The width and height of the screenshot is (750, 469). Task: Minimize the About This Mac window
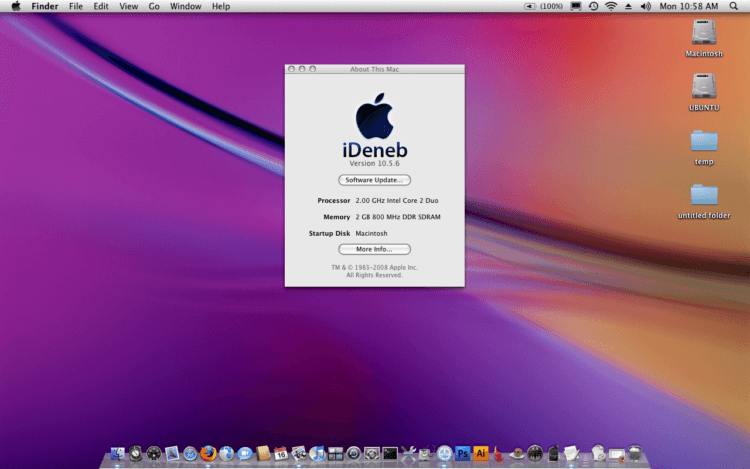[302, 69]
